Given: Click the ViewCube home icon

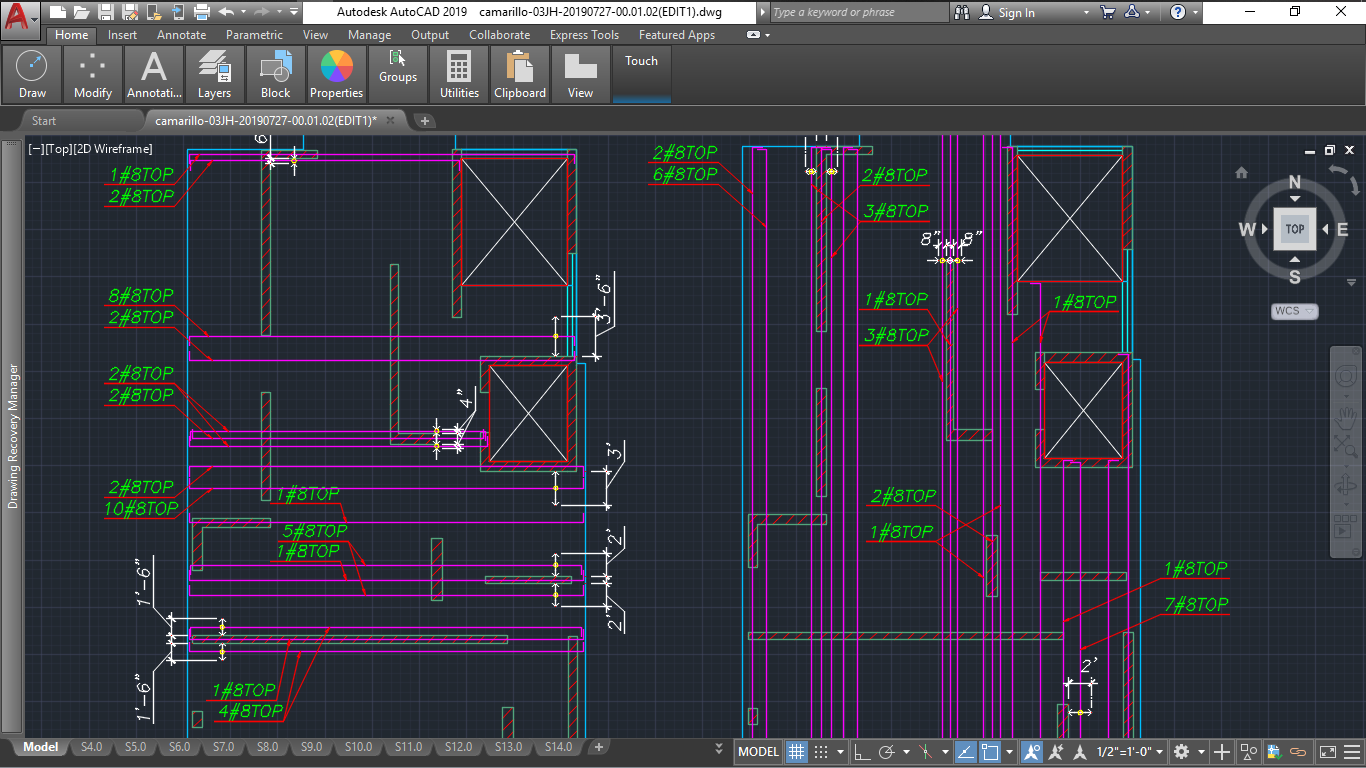Looking at the screenshot, I should point(1241,173).
